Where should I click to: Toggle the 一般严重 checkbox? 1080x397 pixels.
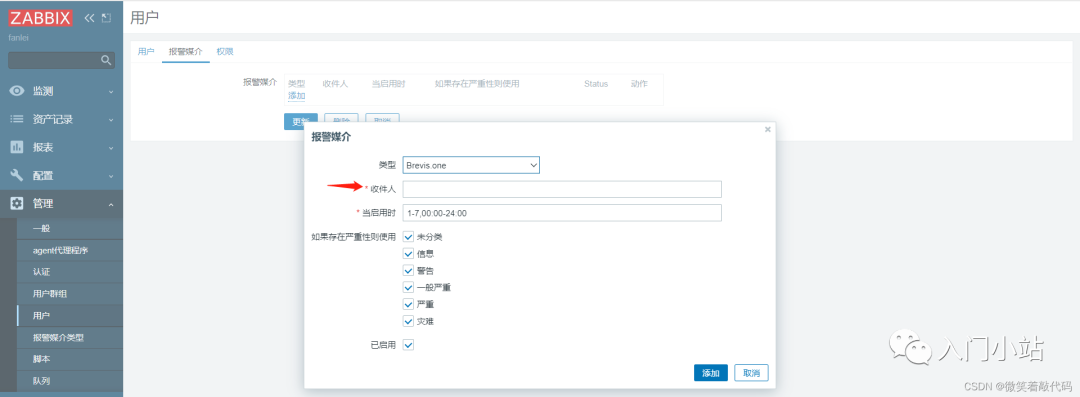408,287
